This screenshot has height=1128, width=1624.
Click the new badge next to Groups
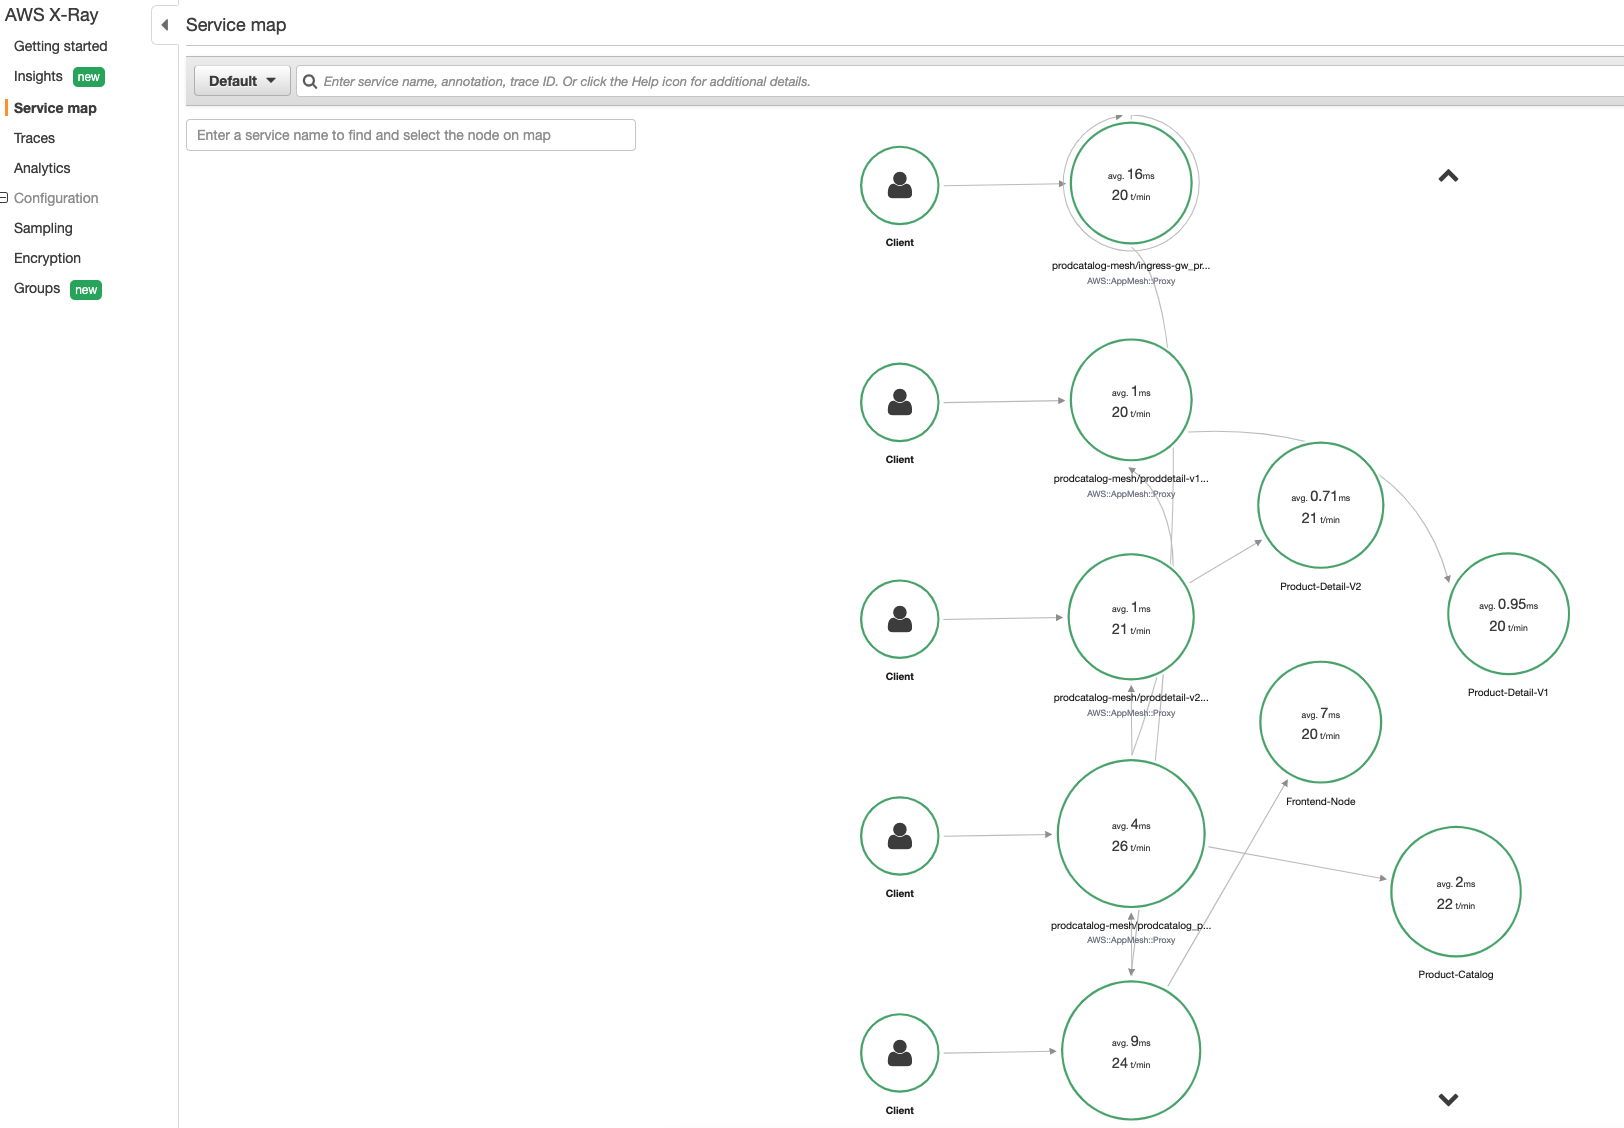[86, 290]
